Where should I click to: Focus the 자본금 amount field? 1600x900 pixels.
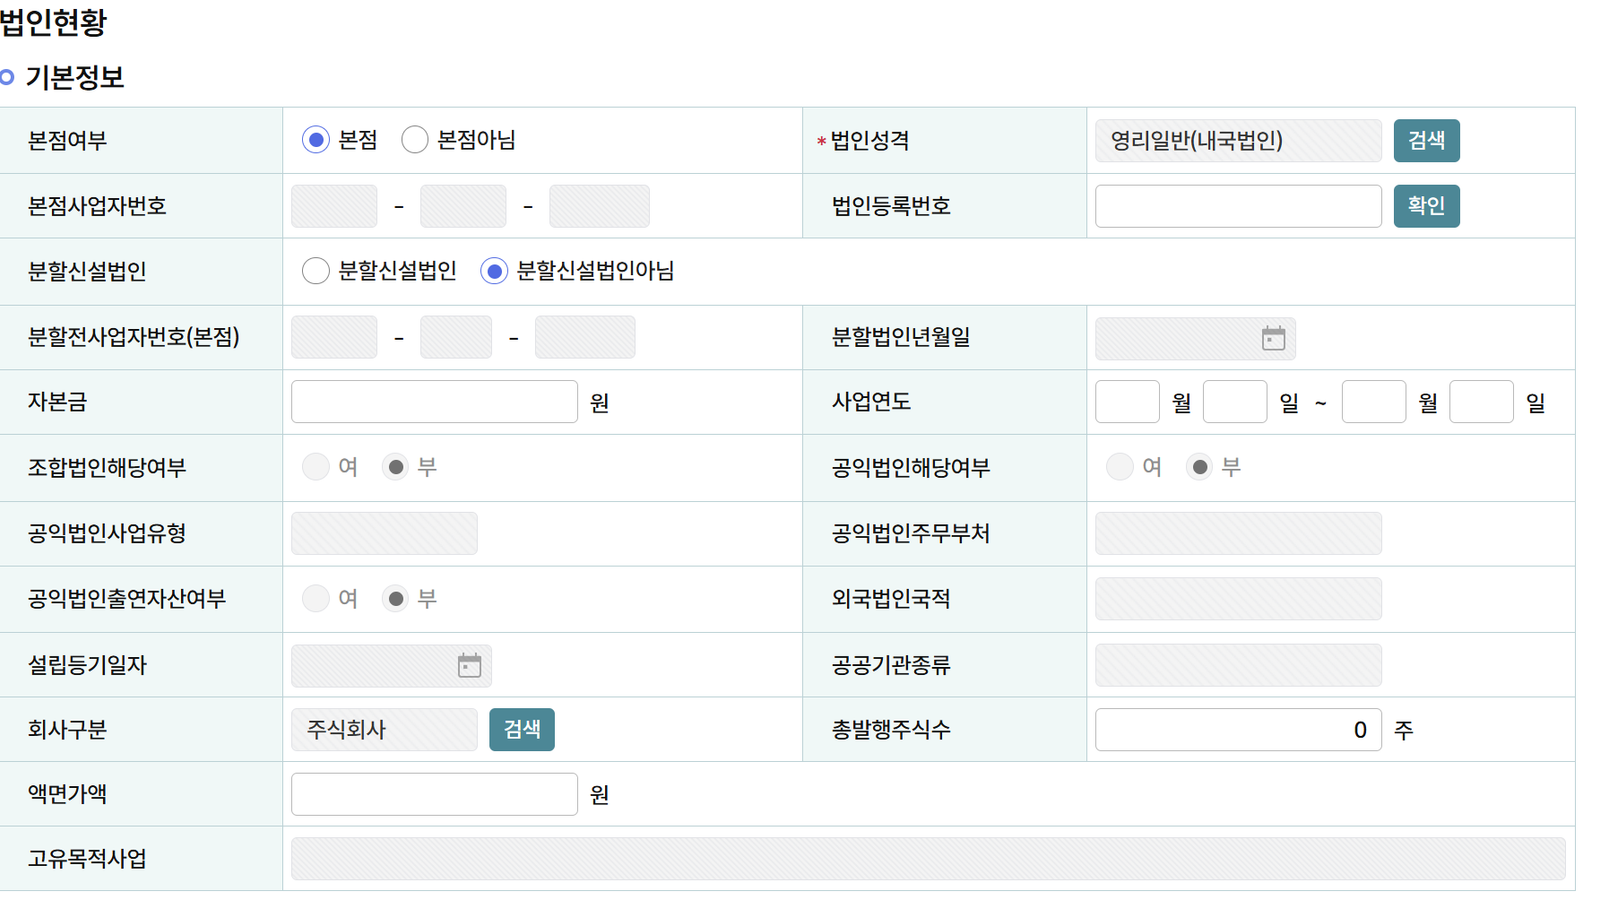point(434,402)
